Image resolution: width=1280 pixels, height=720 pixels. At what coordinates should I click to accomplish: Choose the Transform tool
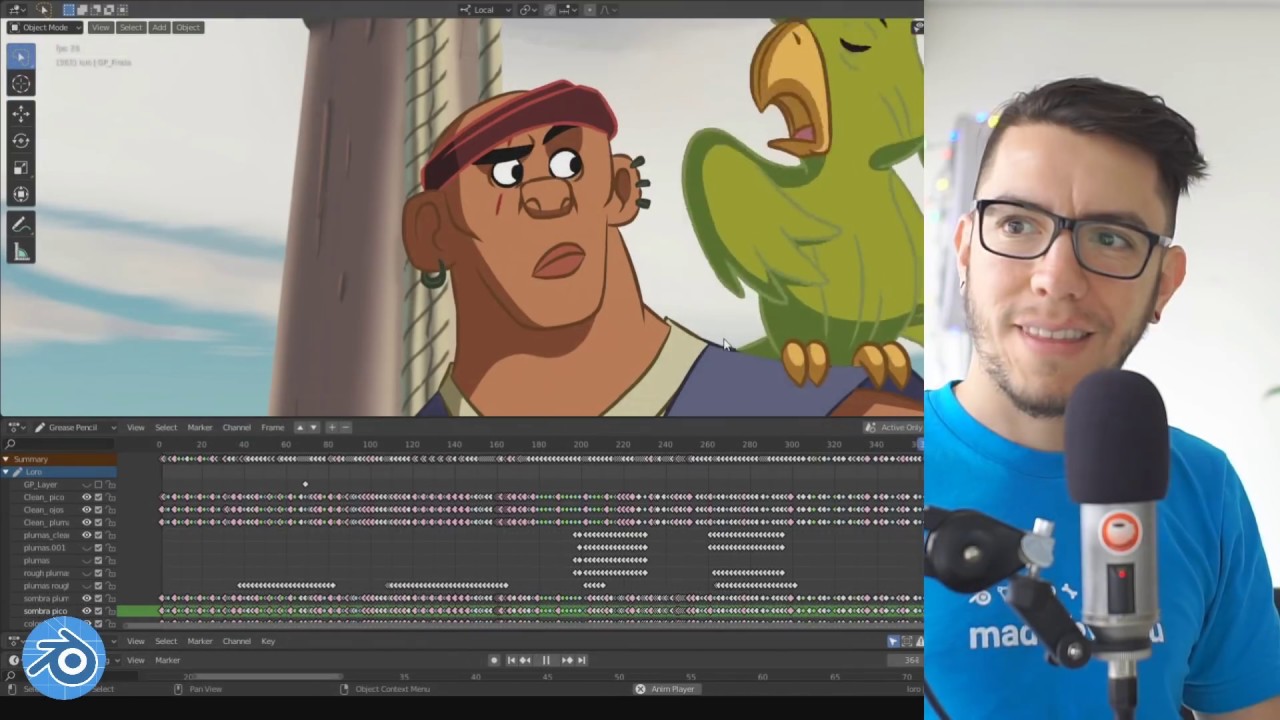click(21, 195)
